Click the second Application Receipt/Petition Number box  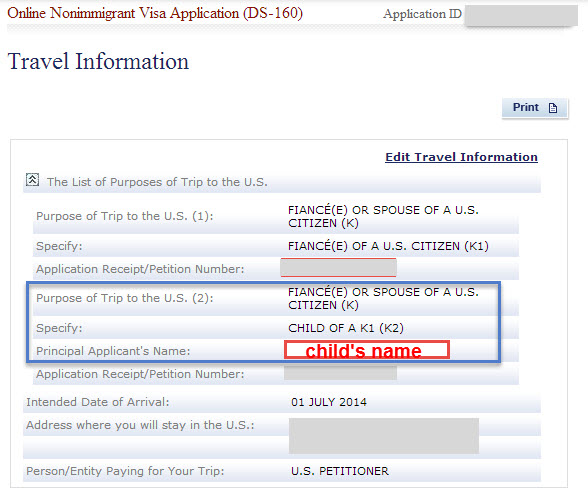(x=340, y=373)
